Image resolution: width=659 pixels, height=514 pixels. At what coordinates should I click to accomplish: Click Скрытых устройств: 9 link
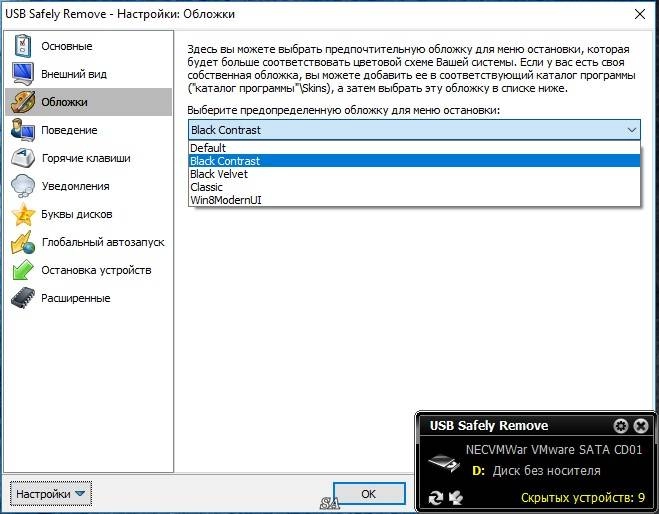[x=583, y=498]
